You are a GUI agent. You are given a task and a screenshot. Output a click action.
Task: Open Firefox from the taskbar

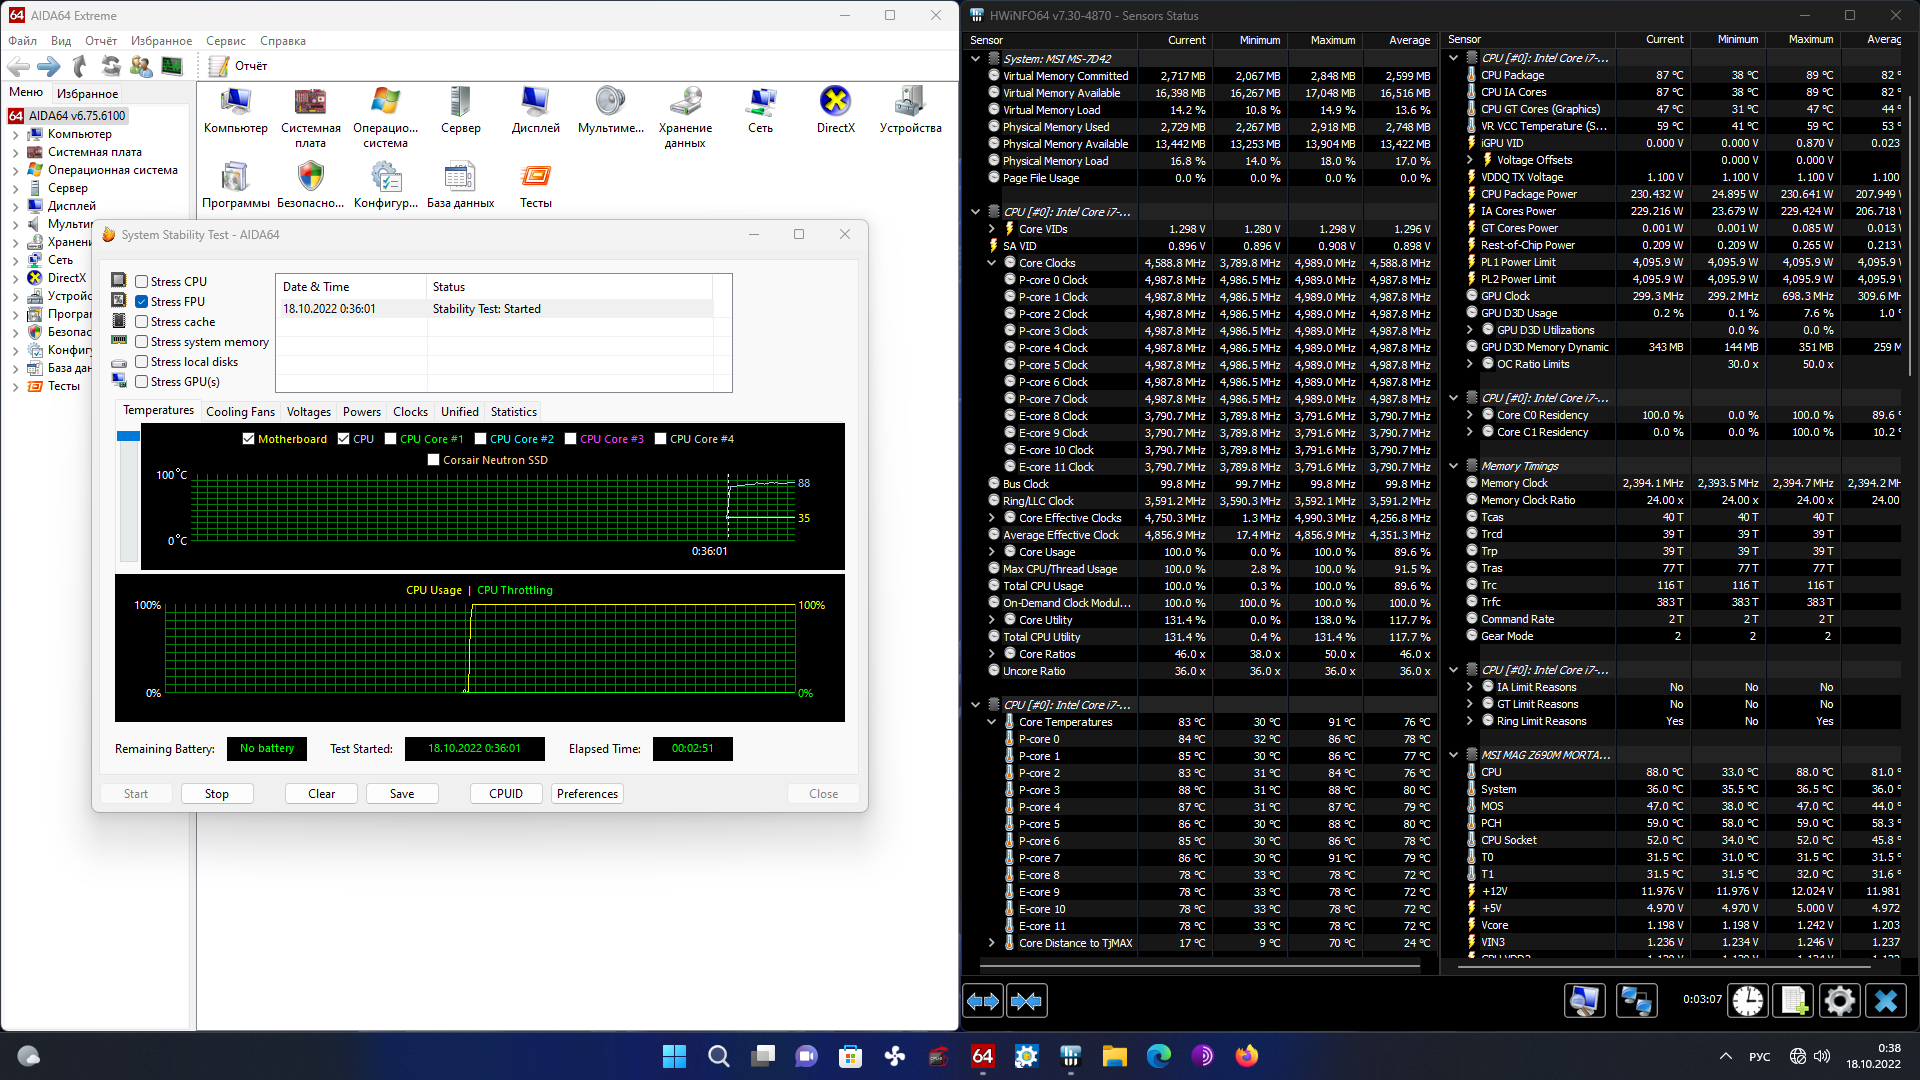pyautogui.click(x=1246, y=1056)
